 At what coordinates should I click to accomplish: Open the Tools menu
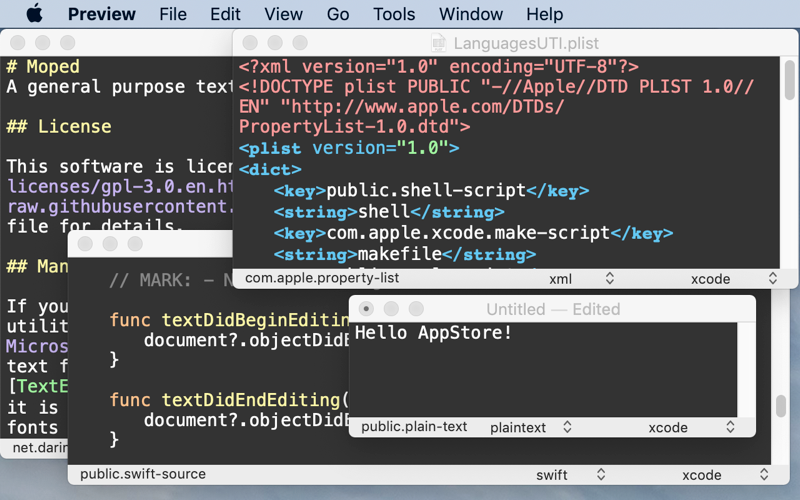(x=394, y=14)
